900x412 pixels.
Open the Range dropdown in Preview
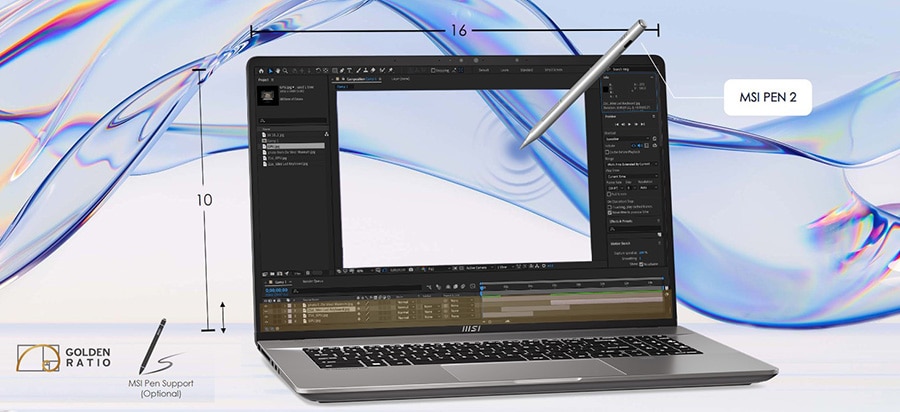pos(631,164)
